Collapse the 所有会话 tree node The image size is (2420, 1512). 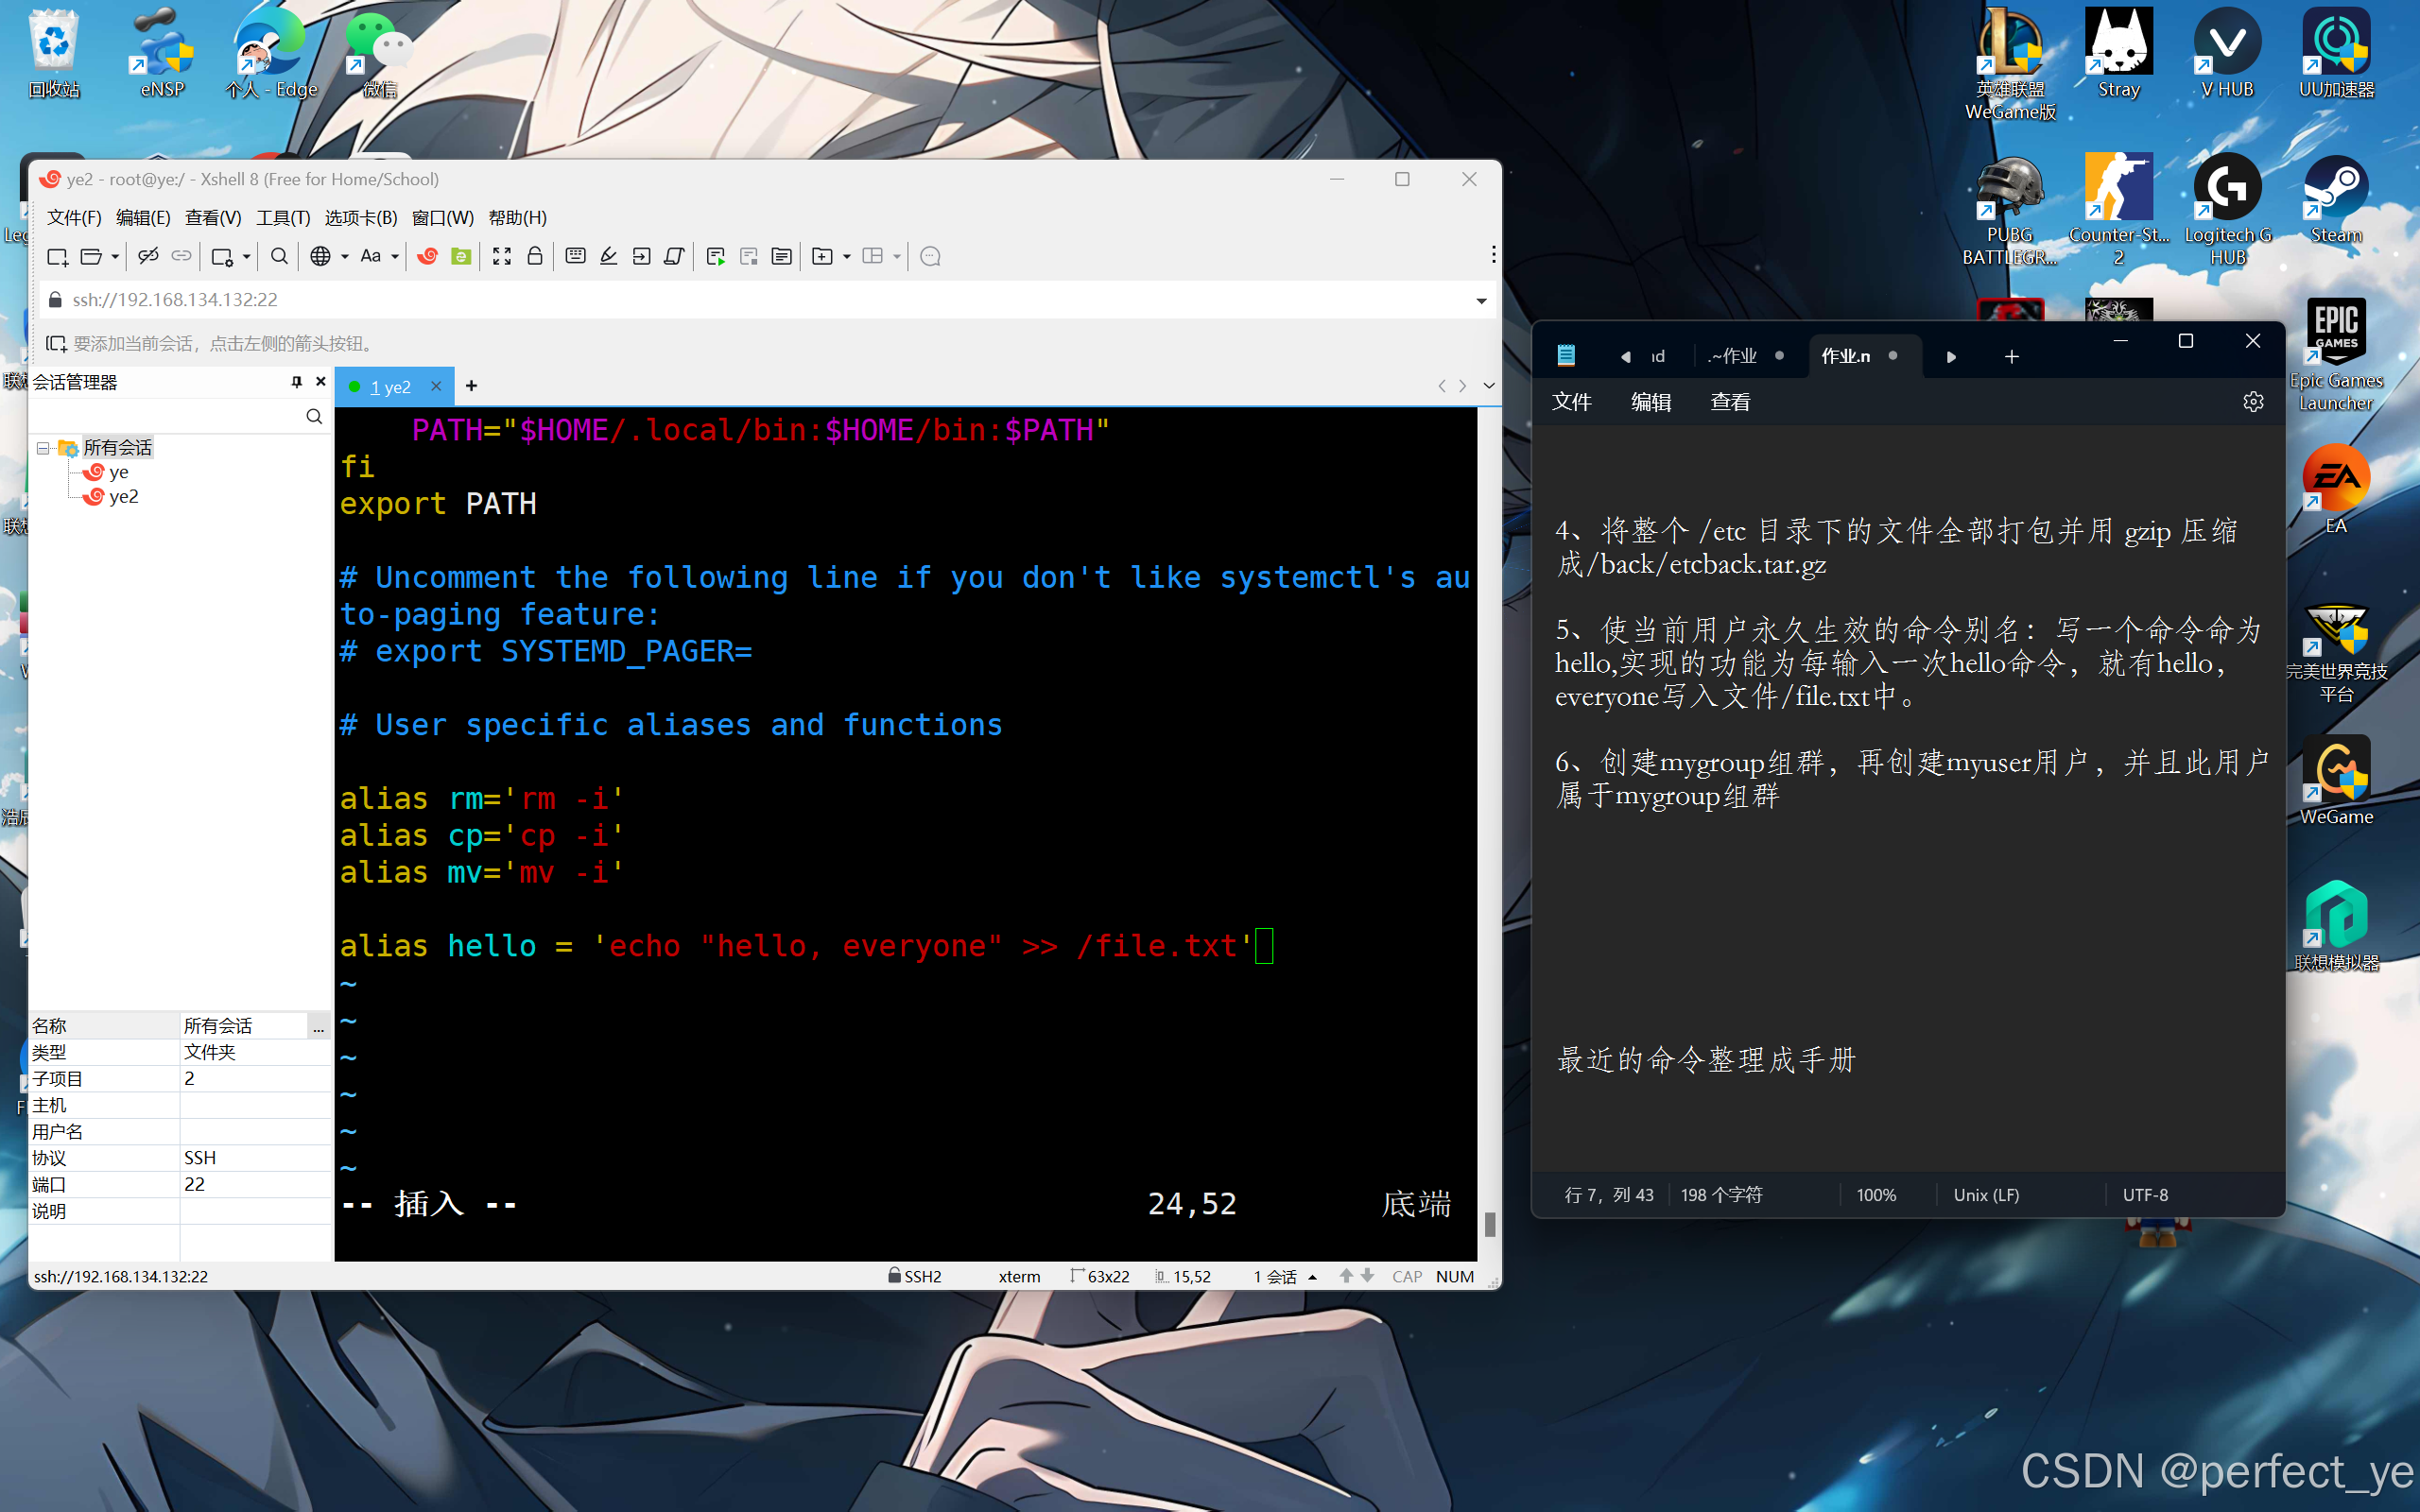43,448
